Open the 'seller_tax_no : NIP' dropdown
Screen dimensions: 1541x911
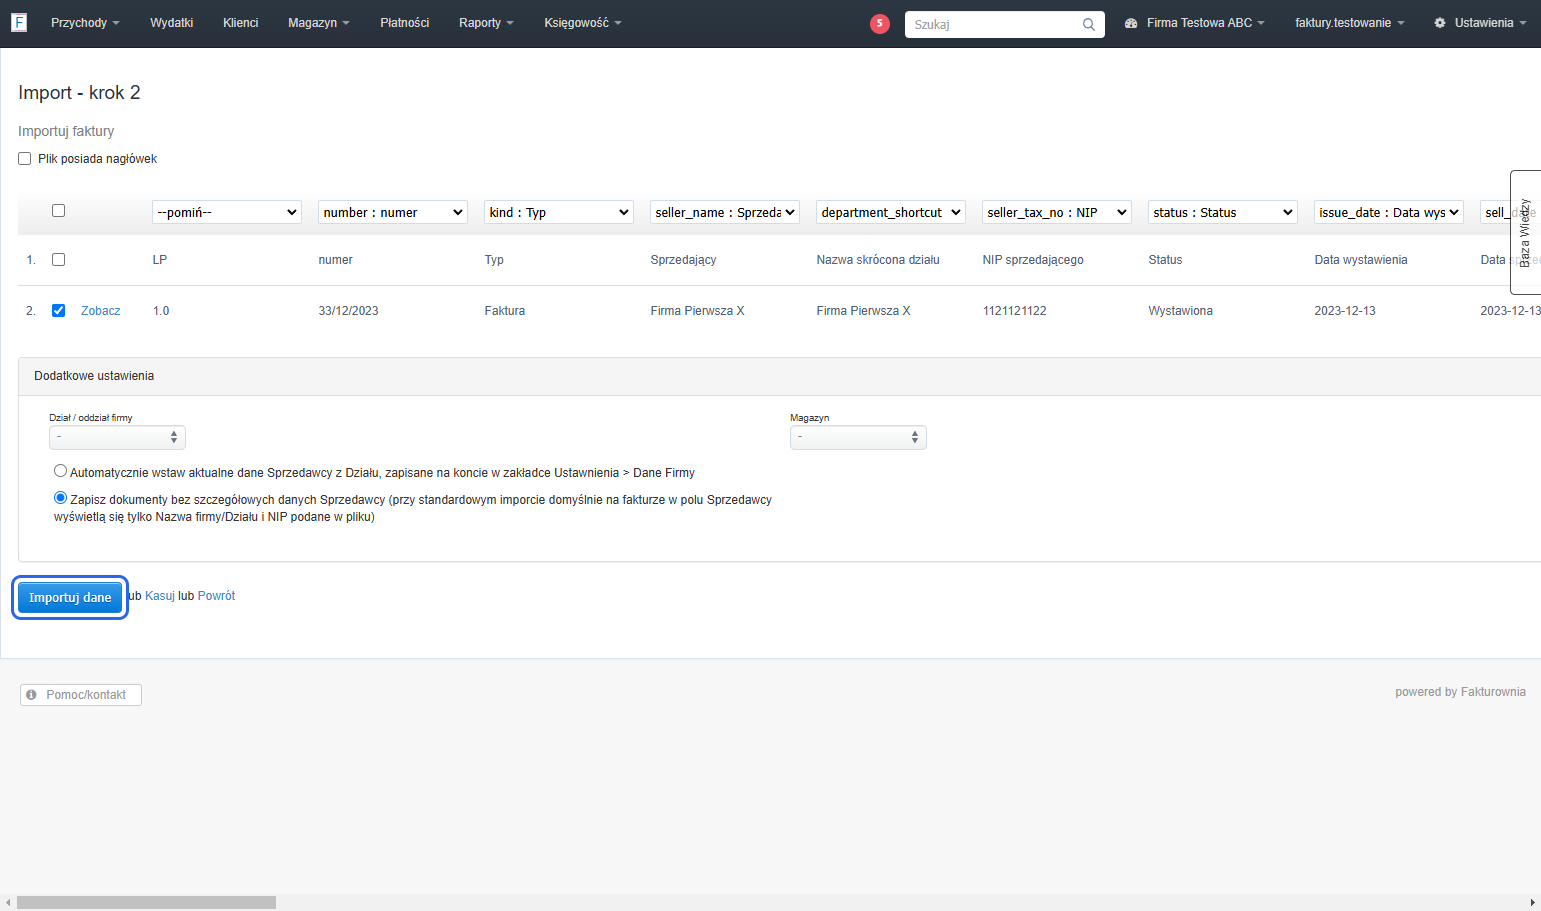coord(1057,212)
